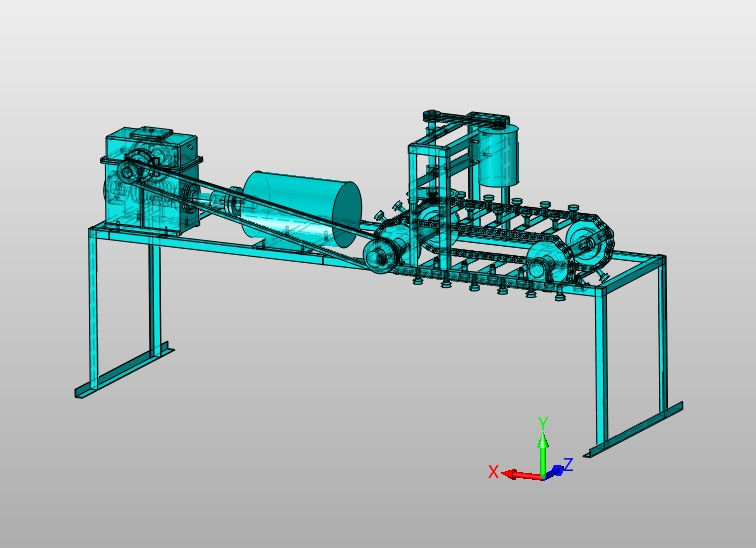This screenshot has height=548, width=756.
Task: Click the blue Z axis arrow of triad
Action: coord(554,471)
